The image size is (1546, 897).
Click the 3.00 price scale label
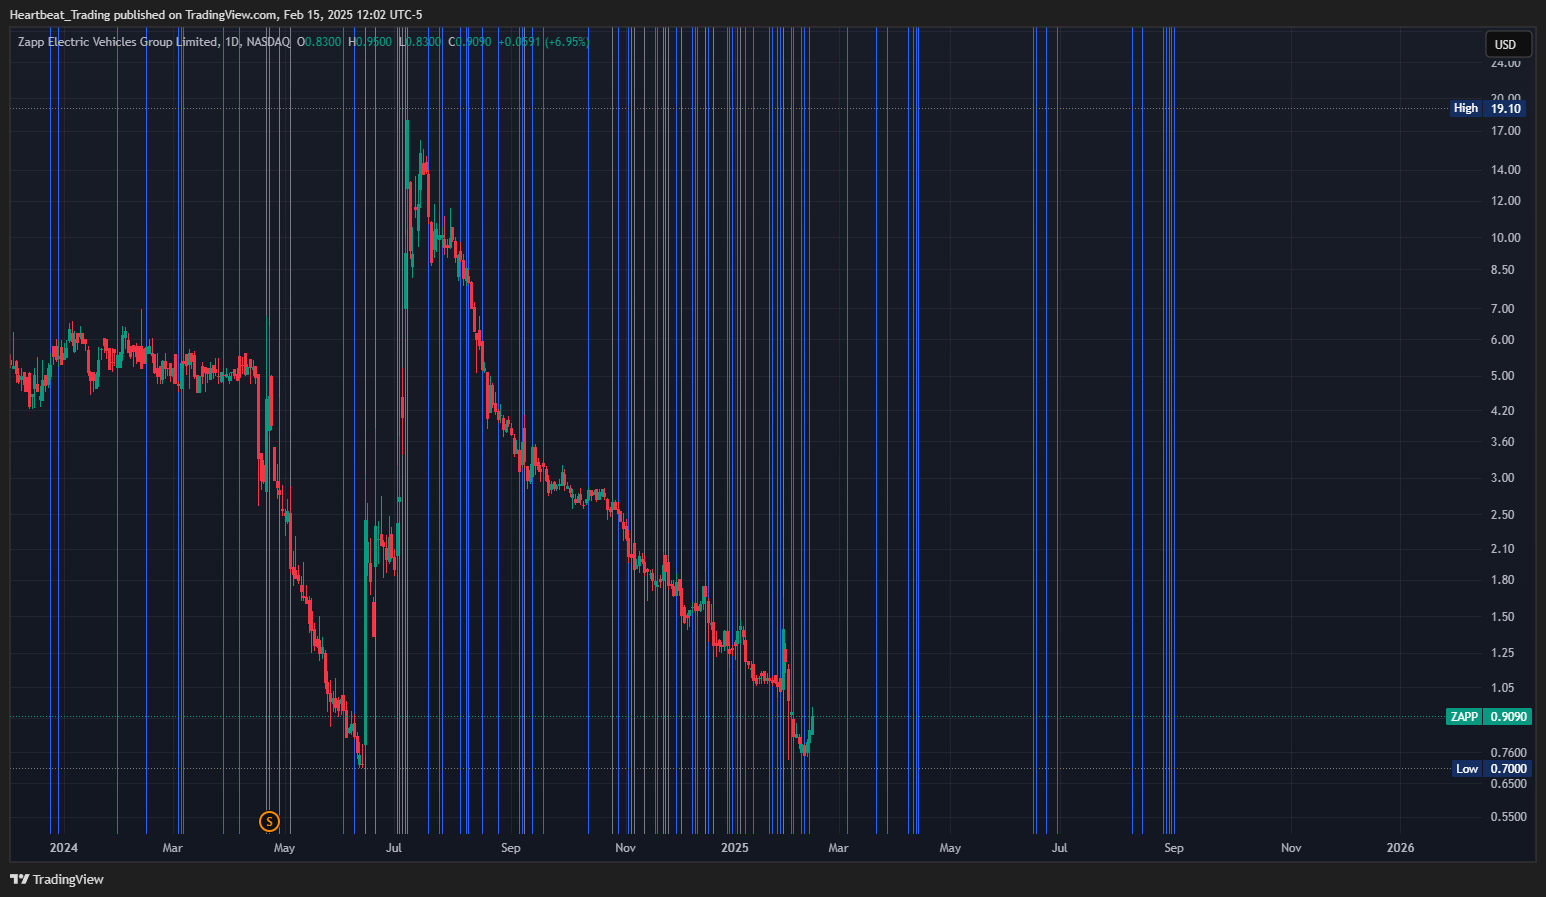point(1502,478)
